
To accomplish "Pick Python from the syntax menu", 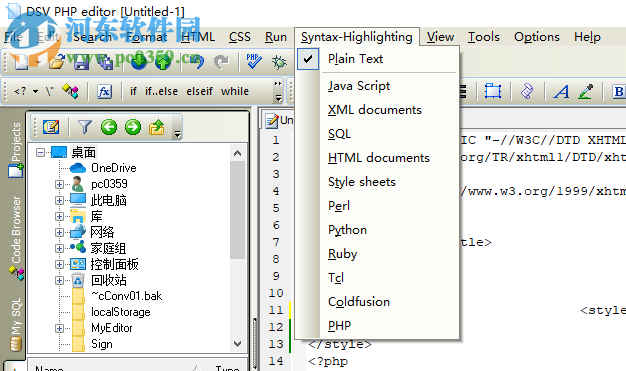I will tap(377, 230).
